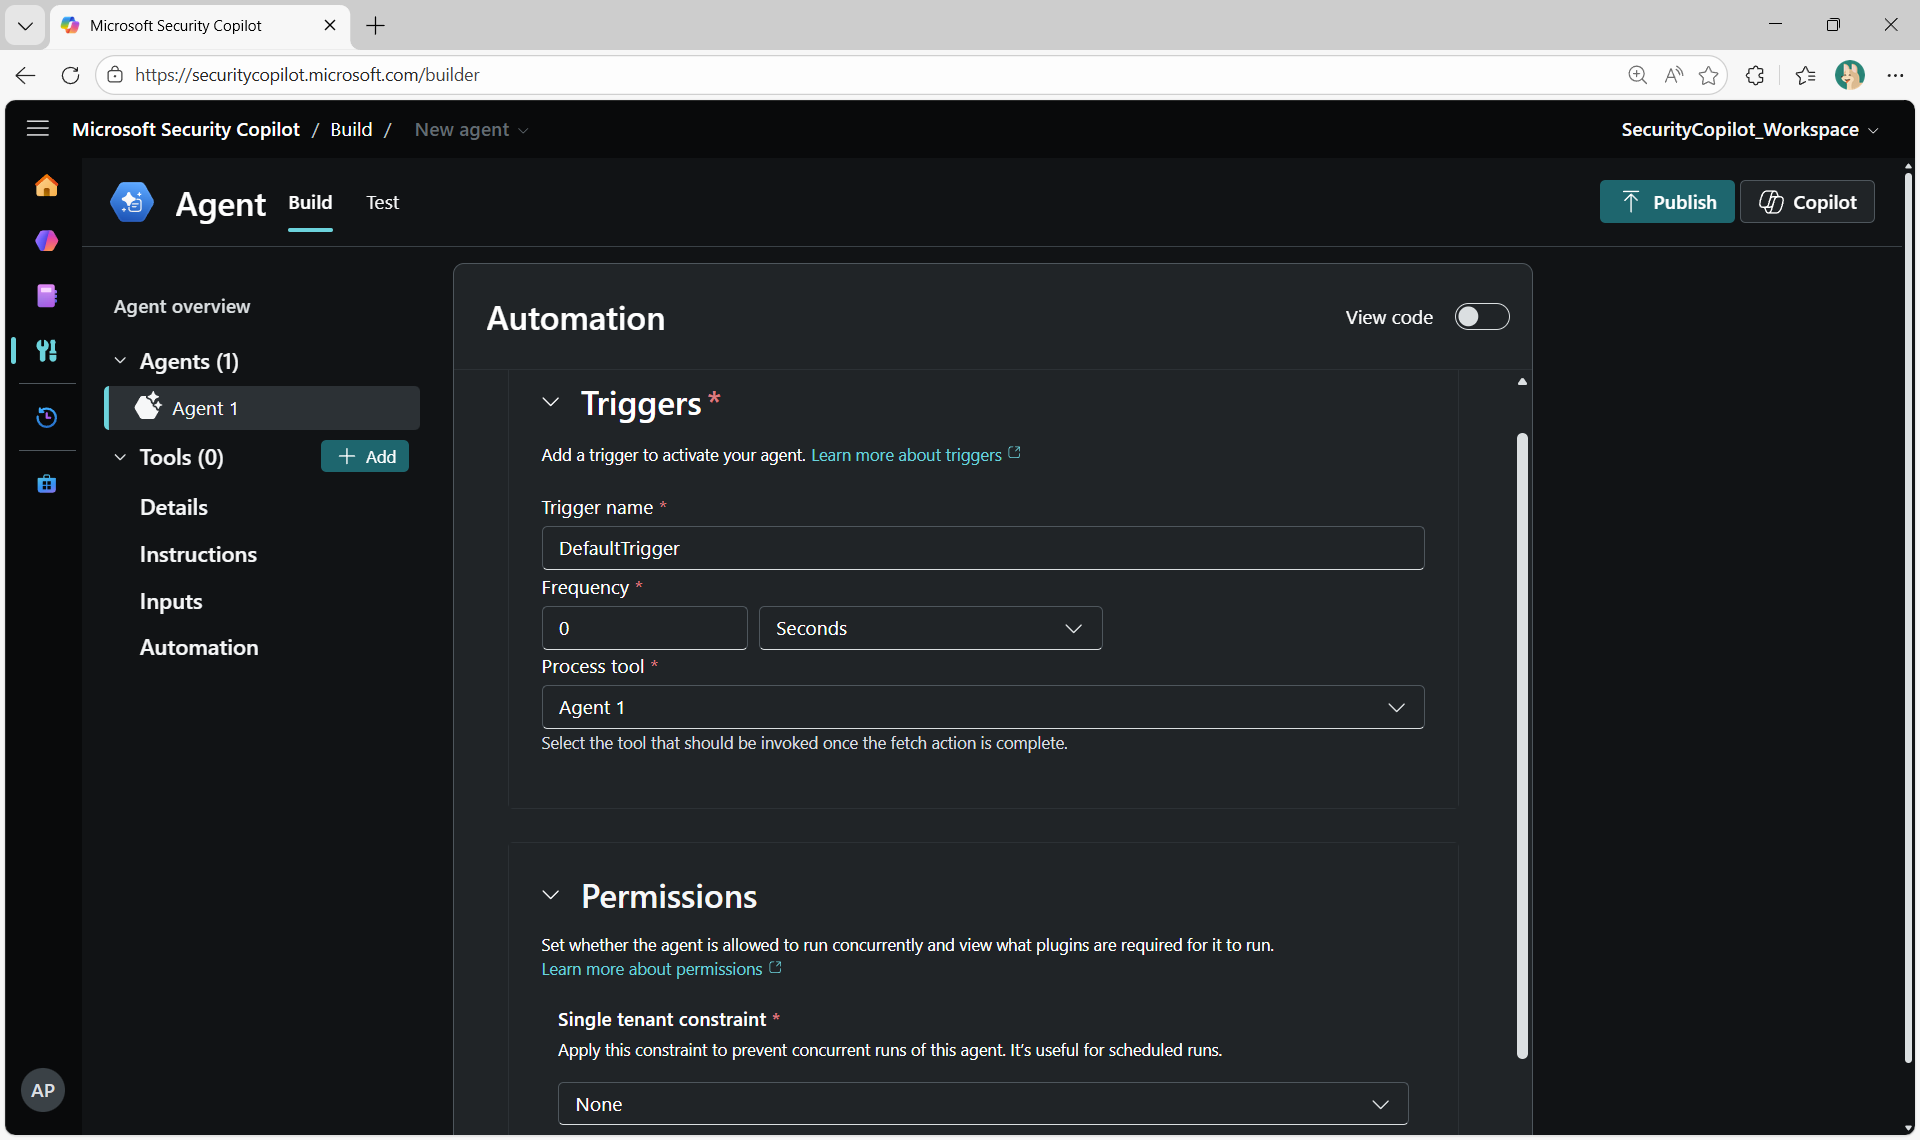
Task: Click the Publish button
Action: point(1666,202)
